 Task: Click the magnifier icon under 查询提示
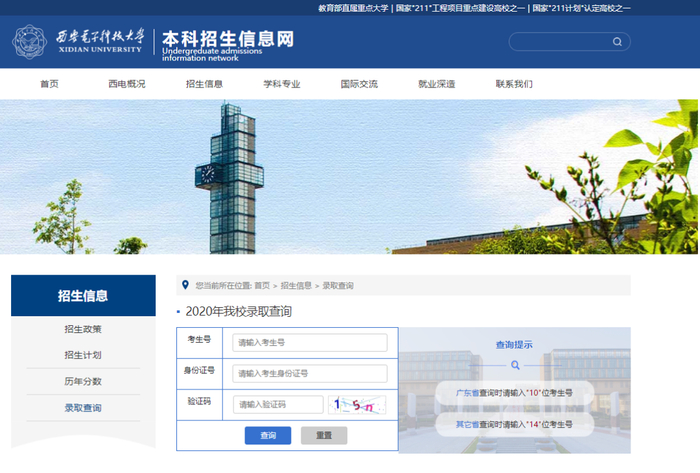pos(515,365)
